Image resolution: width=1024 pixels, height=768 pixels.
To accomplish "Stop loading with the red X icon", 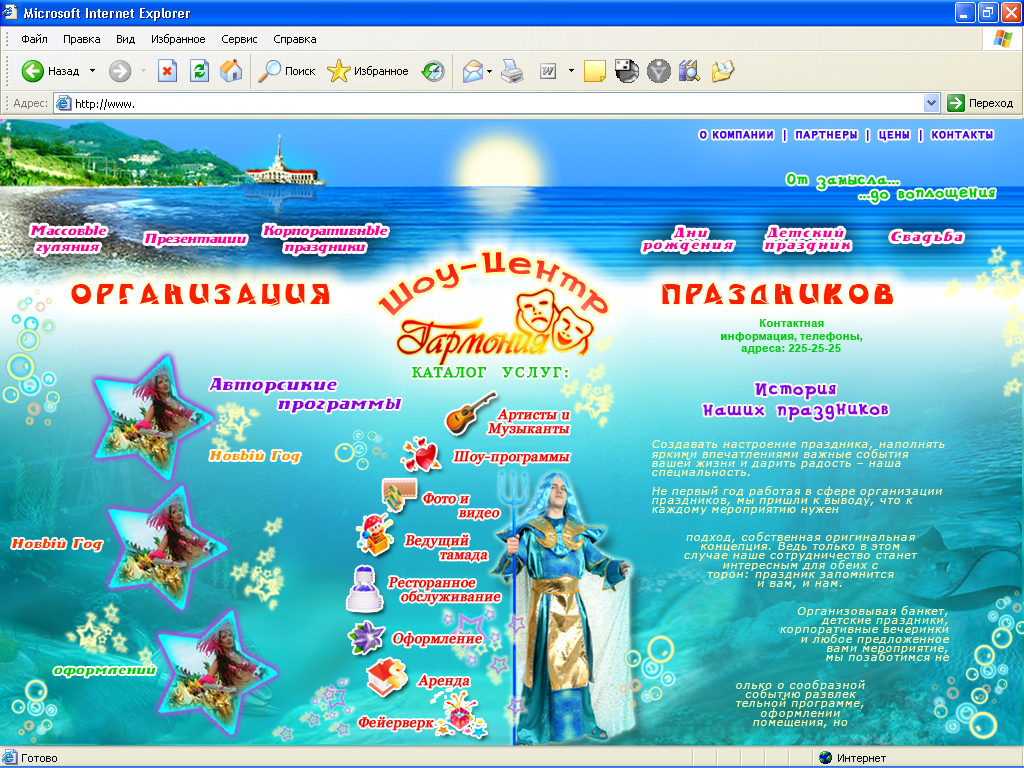I will [x=168, y=71].
